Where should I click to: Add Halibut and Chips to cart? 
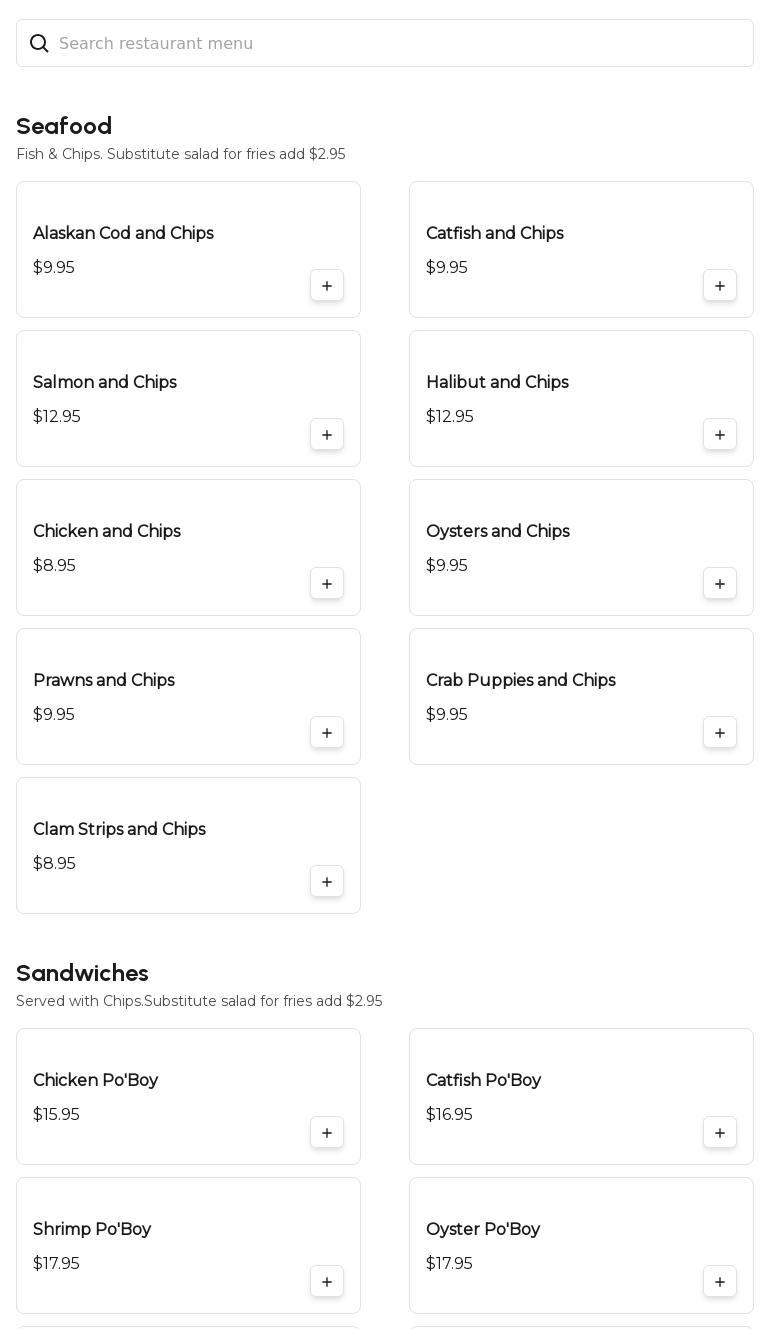point(720,435)
